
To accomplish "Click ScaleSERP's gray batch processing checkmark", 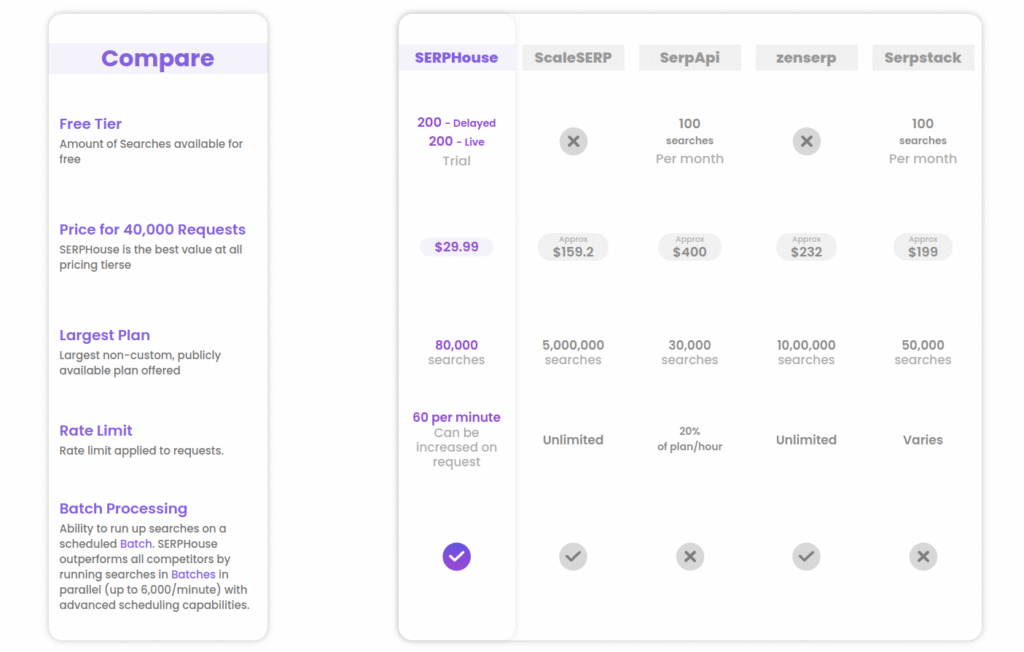I will 573,556.
